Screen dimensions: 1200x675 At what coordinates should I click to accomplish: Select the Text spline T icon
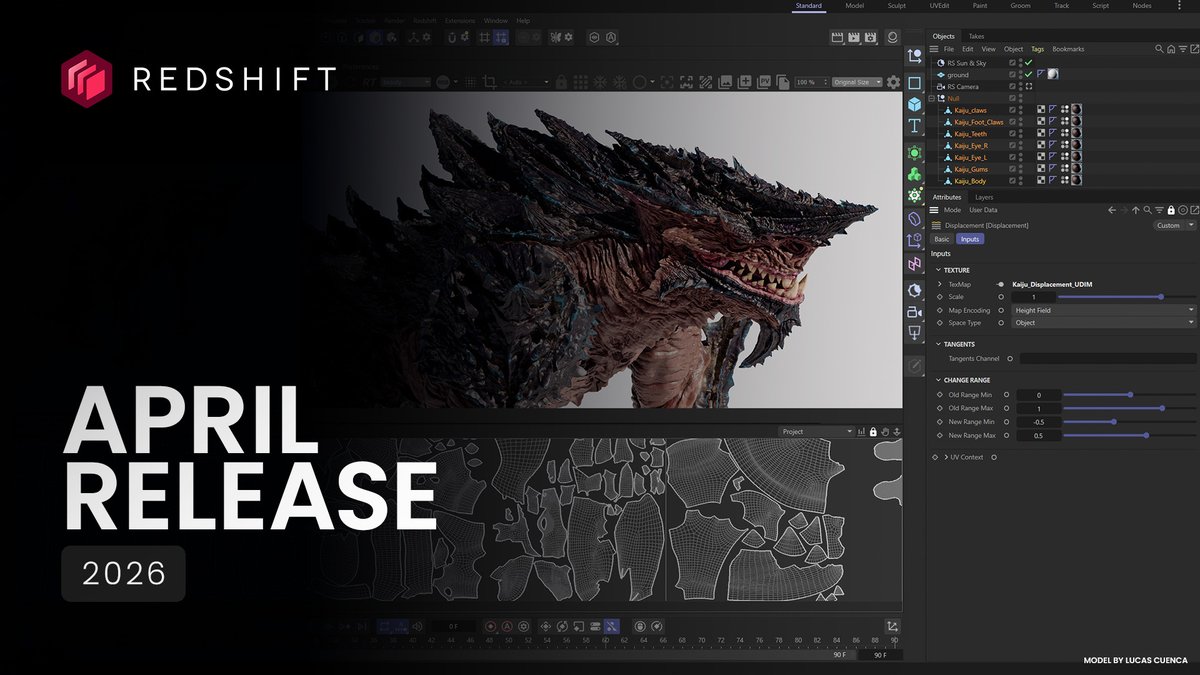914,126
